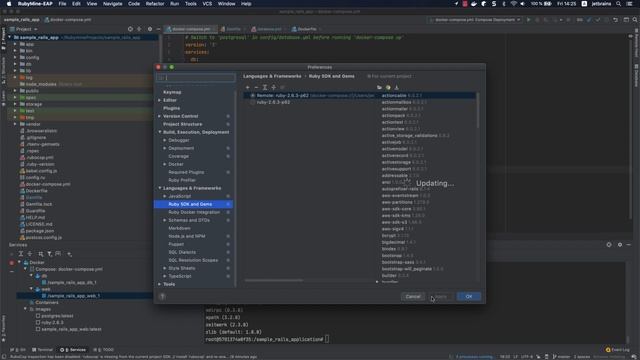The width and height of the screenshot is (640, 360).
Task: Open macOS Spotlight search in menu bar
Action: tap(618, 4)
